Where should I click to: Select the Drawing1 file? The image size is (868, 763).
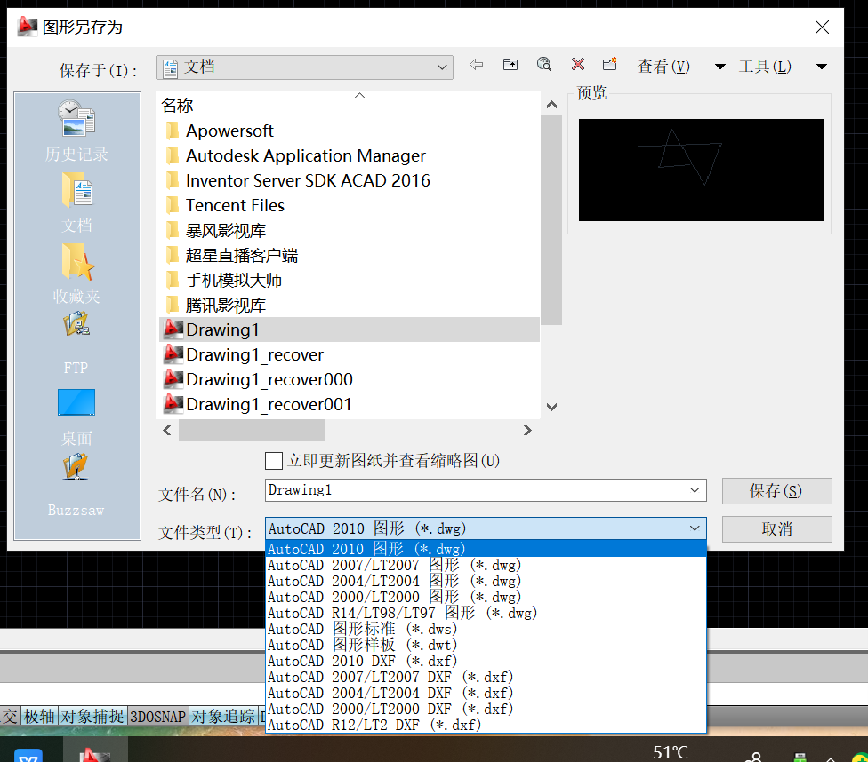349,330
